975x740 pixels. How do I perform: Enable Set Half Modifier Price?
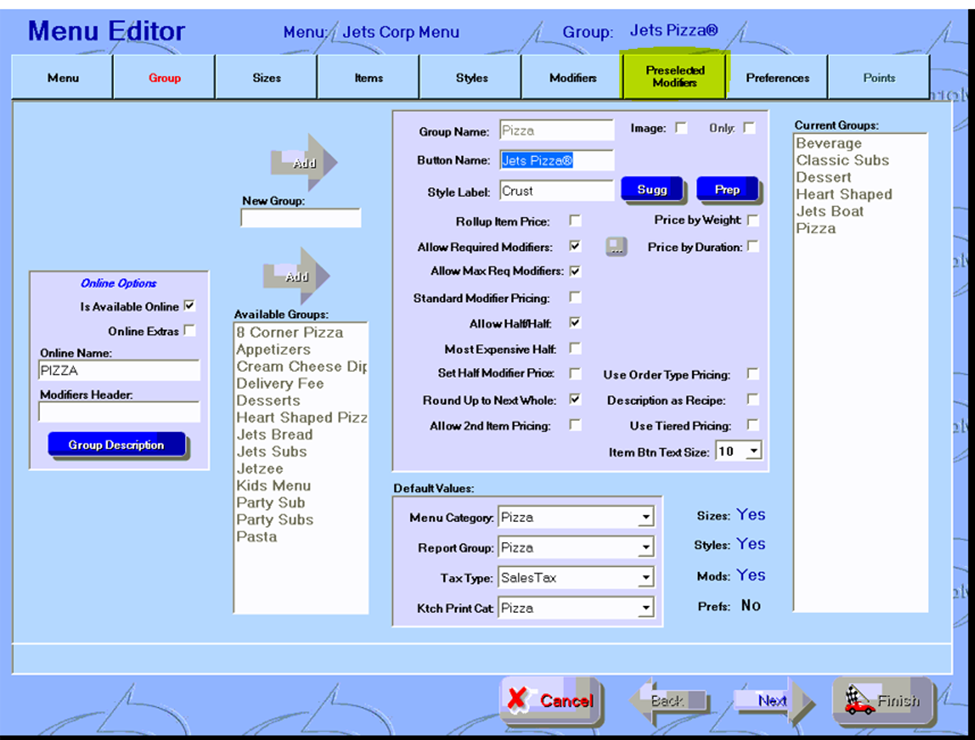point(575,373)
